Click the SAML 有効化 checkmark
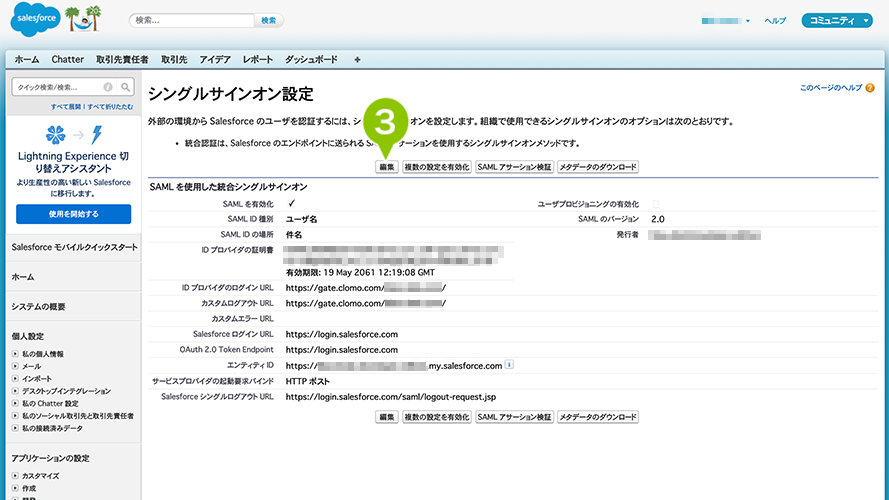 coord(291,204)
